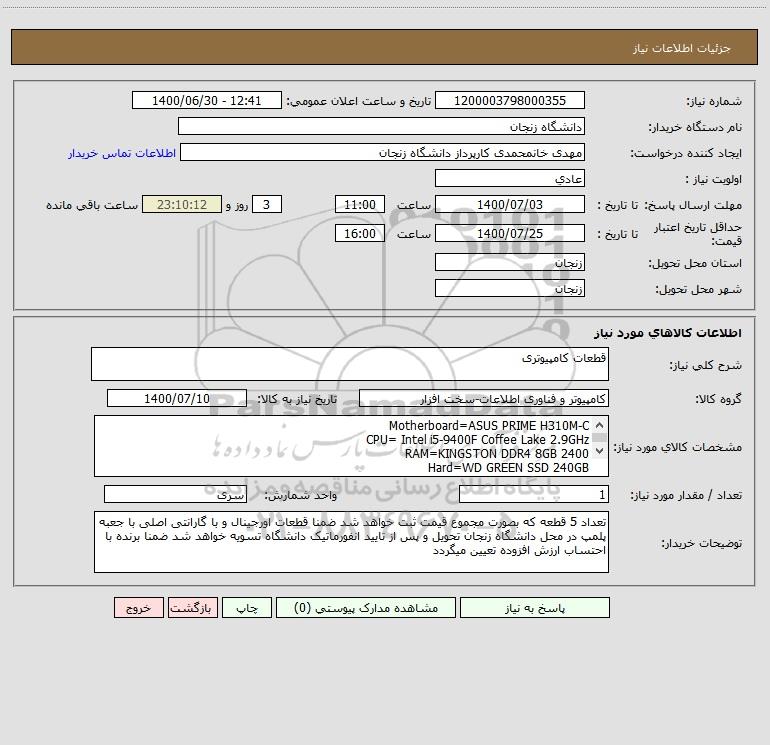Click requester field 'مهدی خانمحمدی کارپرداز'
Image resolution: width=770 pixels, height=745 pixels.
click(x=382, y=152)
